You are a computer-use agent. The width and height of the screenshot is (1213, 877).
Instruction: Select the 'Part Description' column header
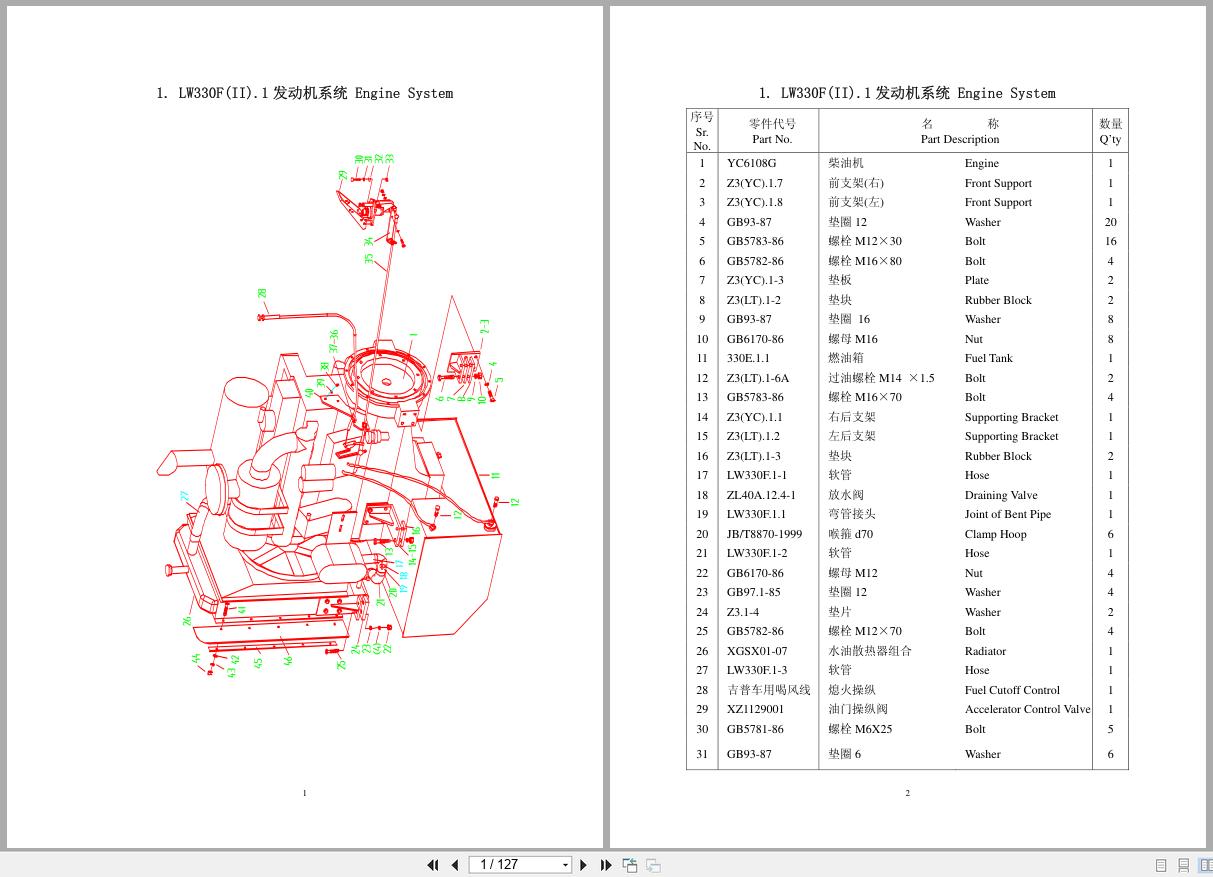[x=960, y=140]
